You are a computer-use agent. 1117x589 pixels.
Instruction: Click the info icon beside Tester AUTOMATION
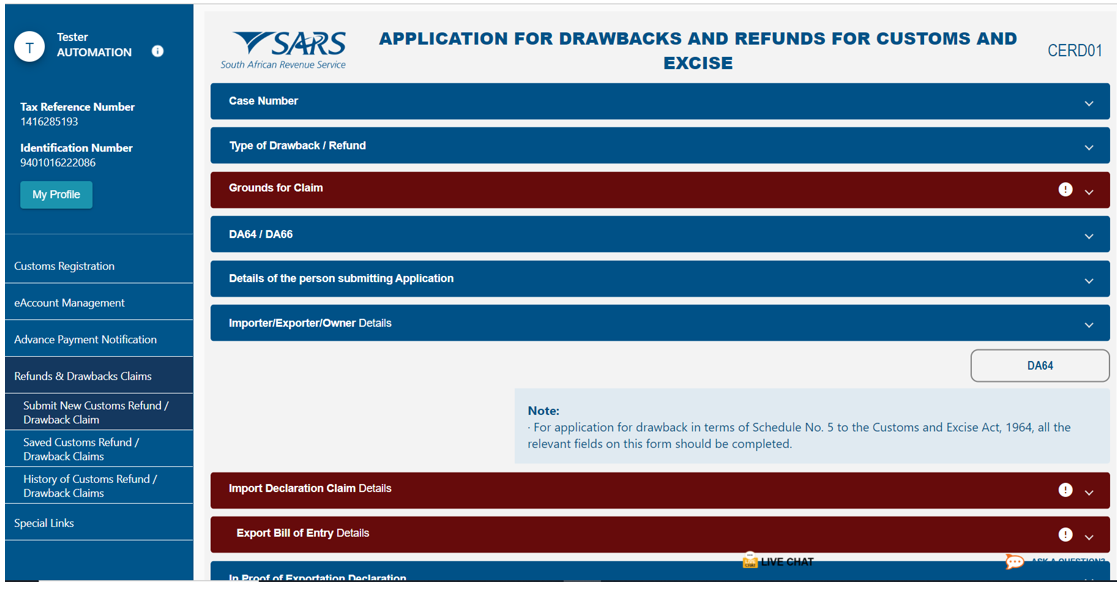157,51
